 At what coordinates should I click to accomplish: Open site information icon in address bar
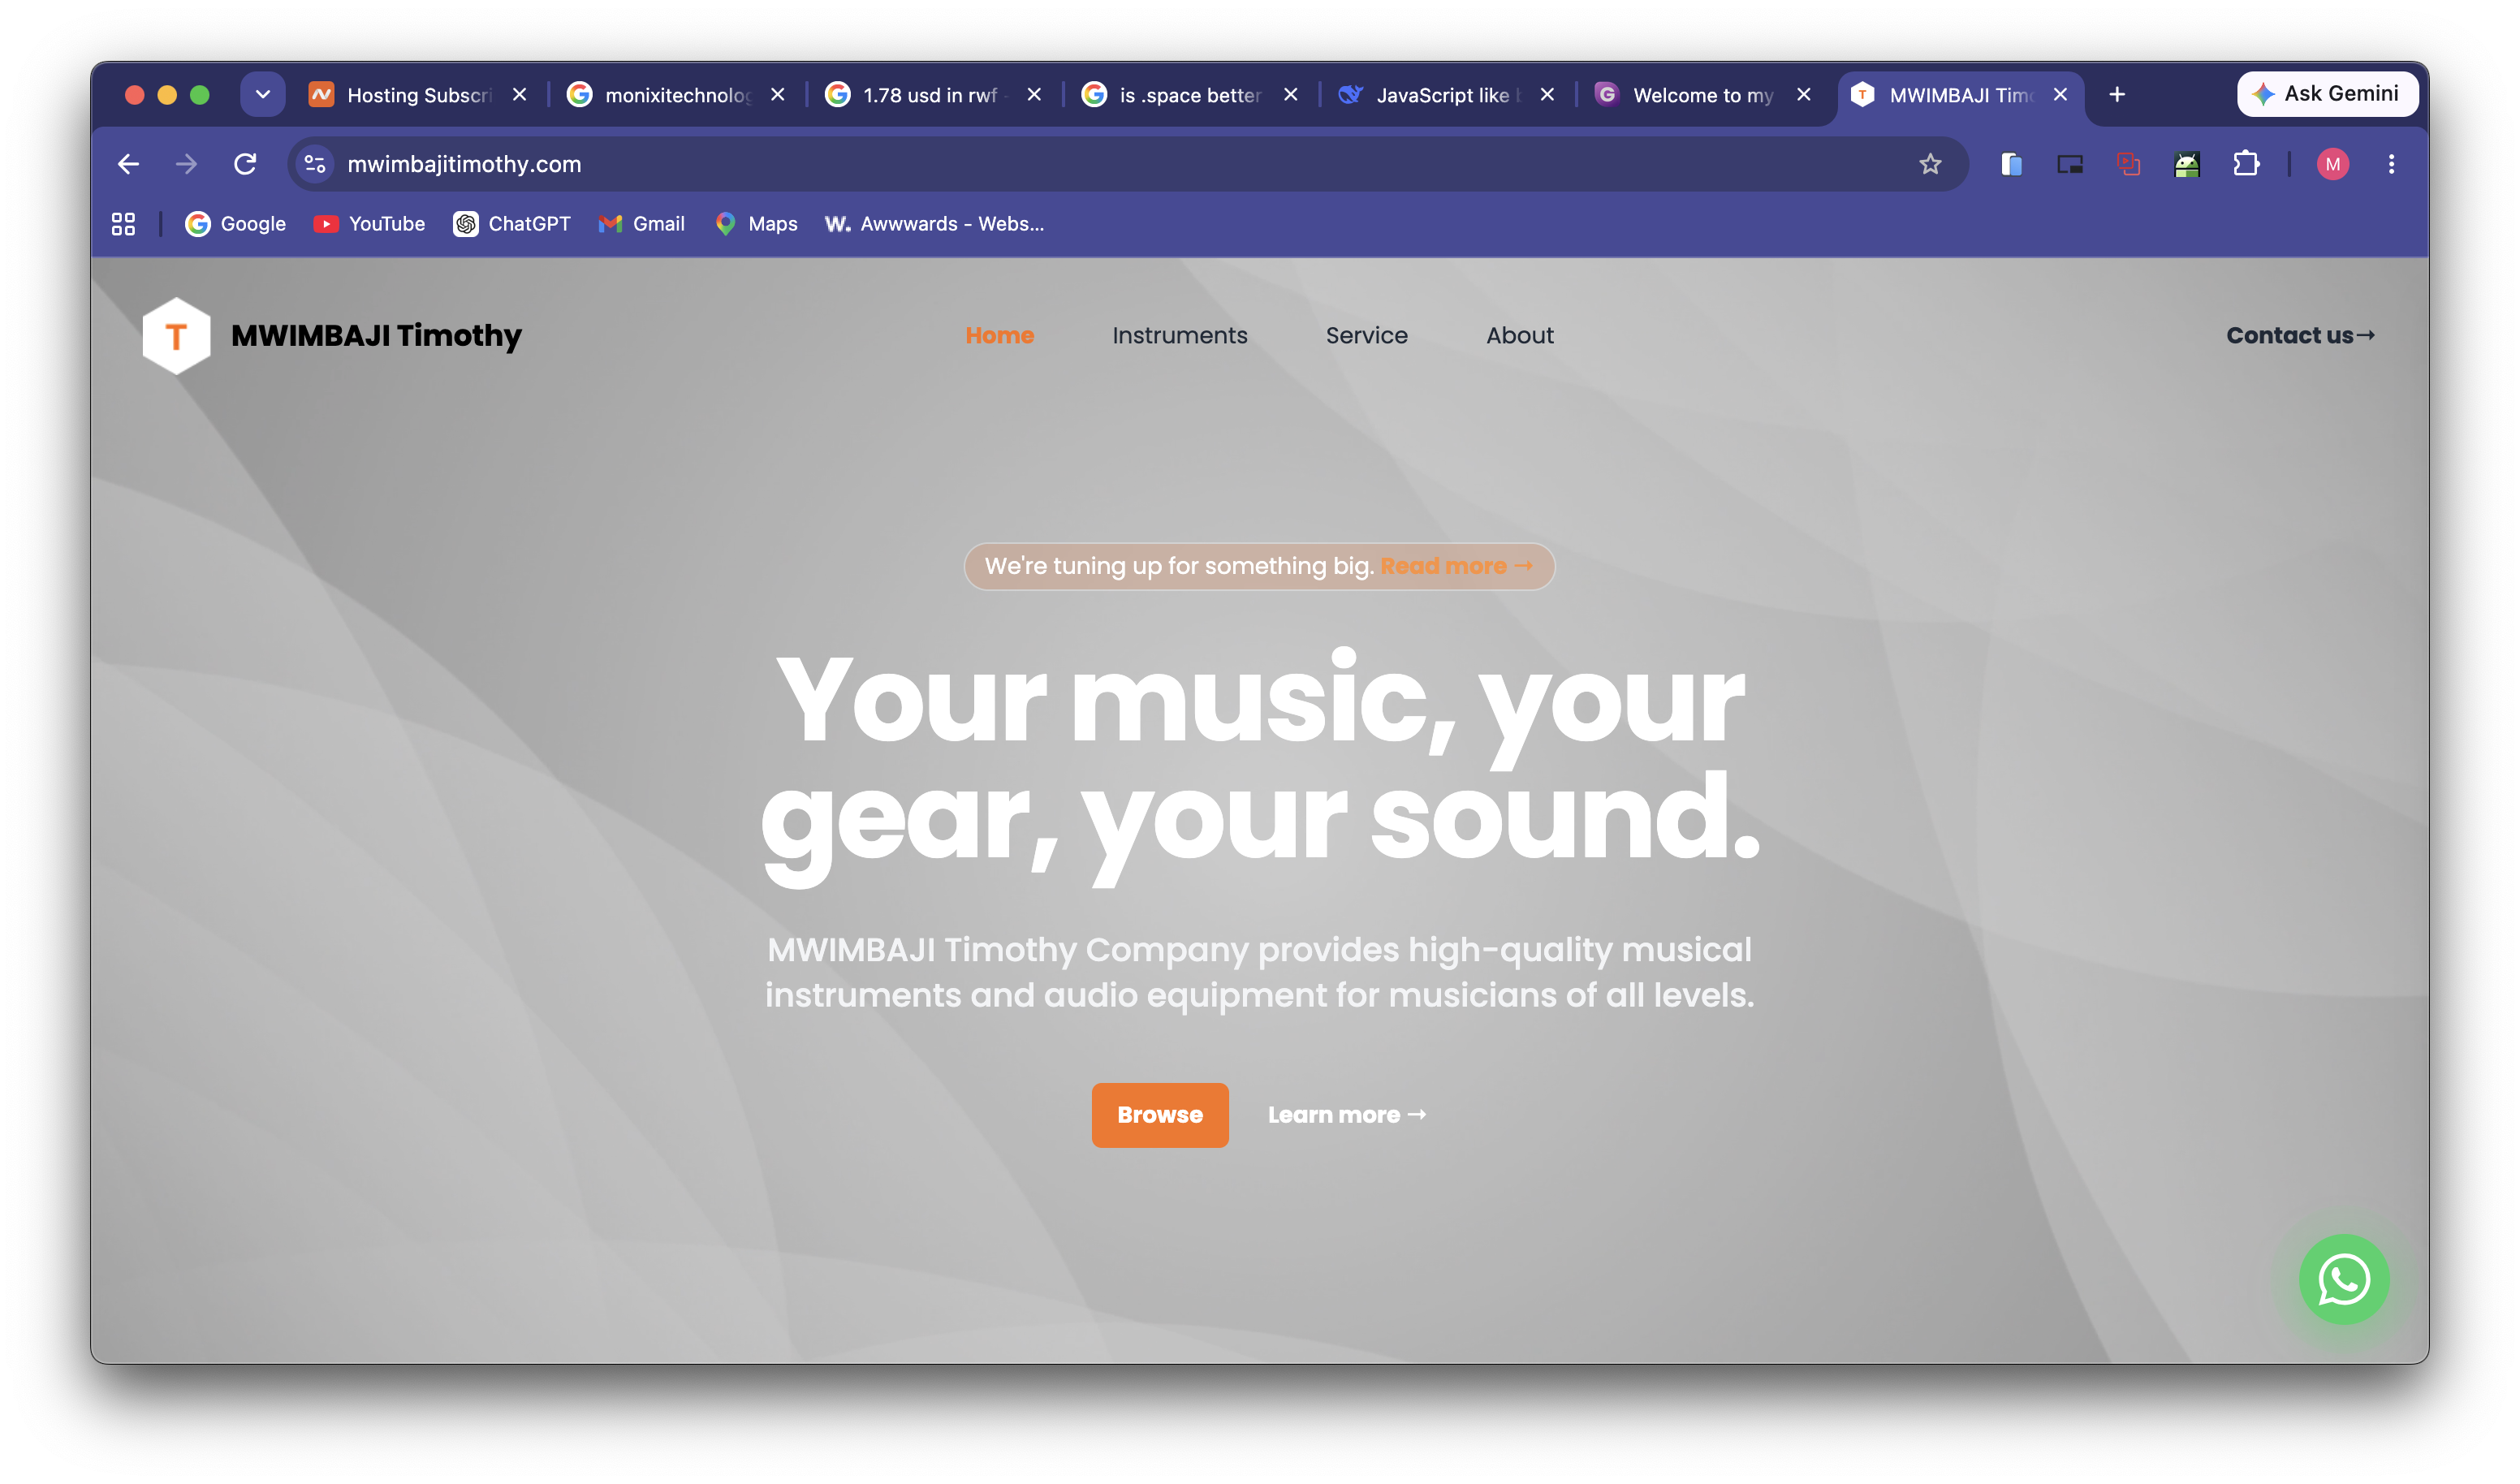point(315,164)
